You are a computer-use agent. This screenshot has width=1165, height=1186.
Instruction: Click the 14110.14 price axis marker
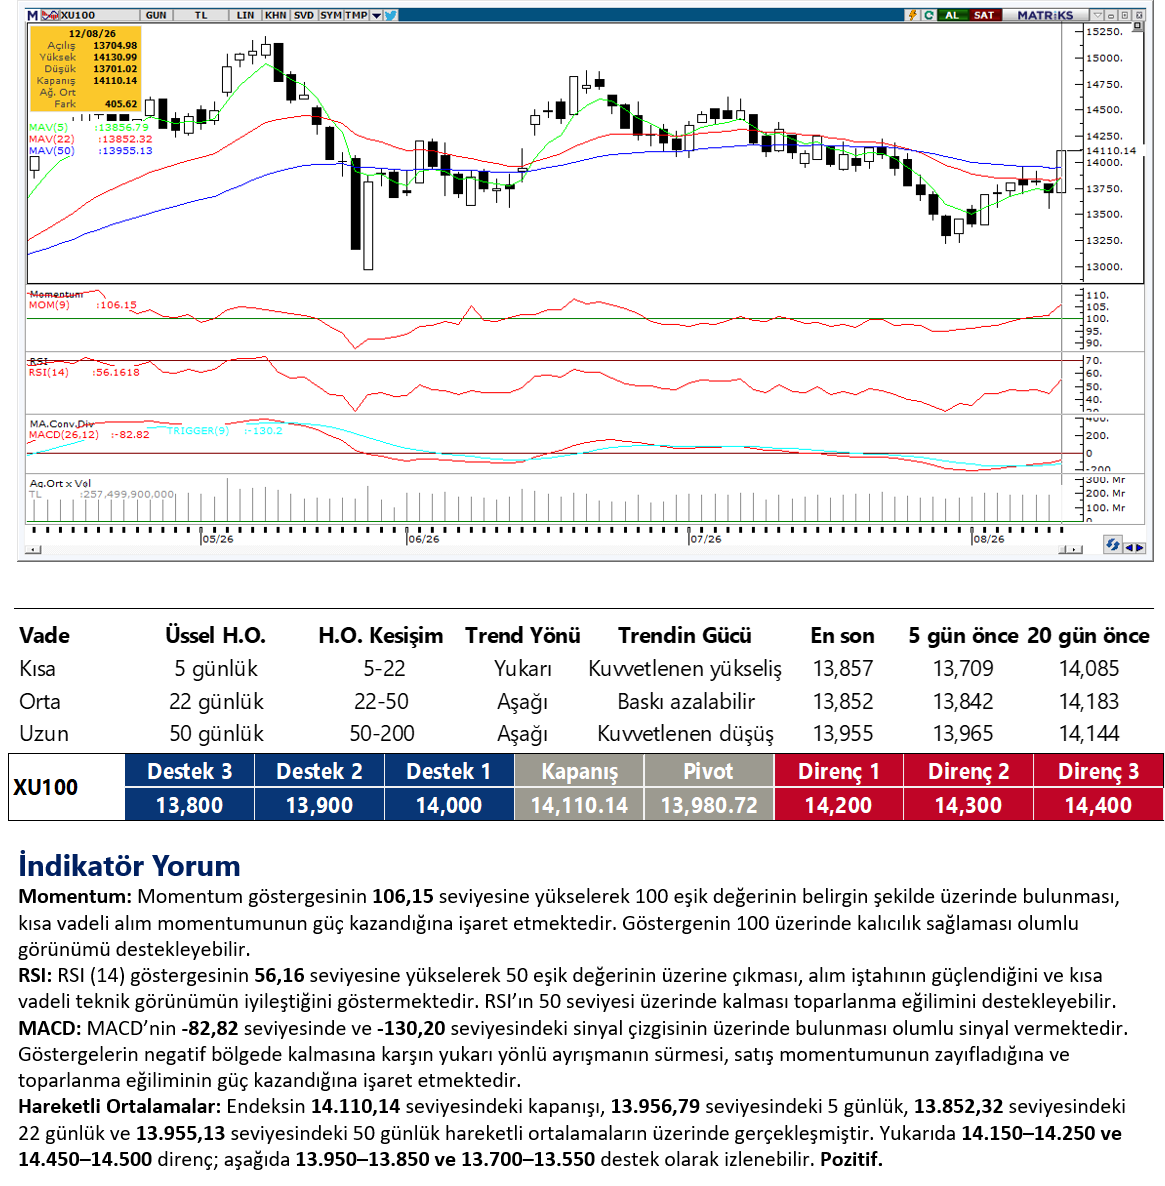pyautogui.click(x=1111, y=151)
